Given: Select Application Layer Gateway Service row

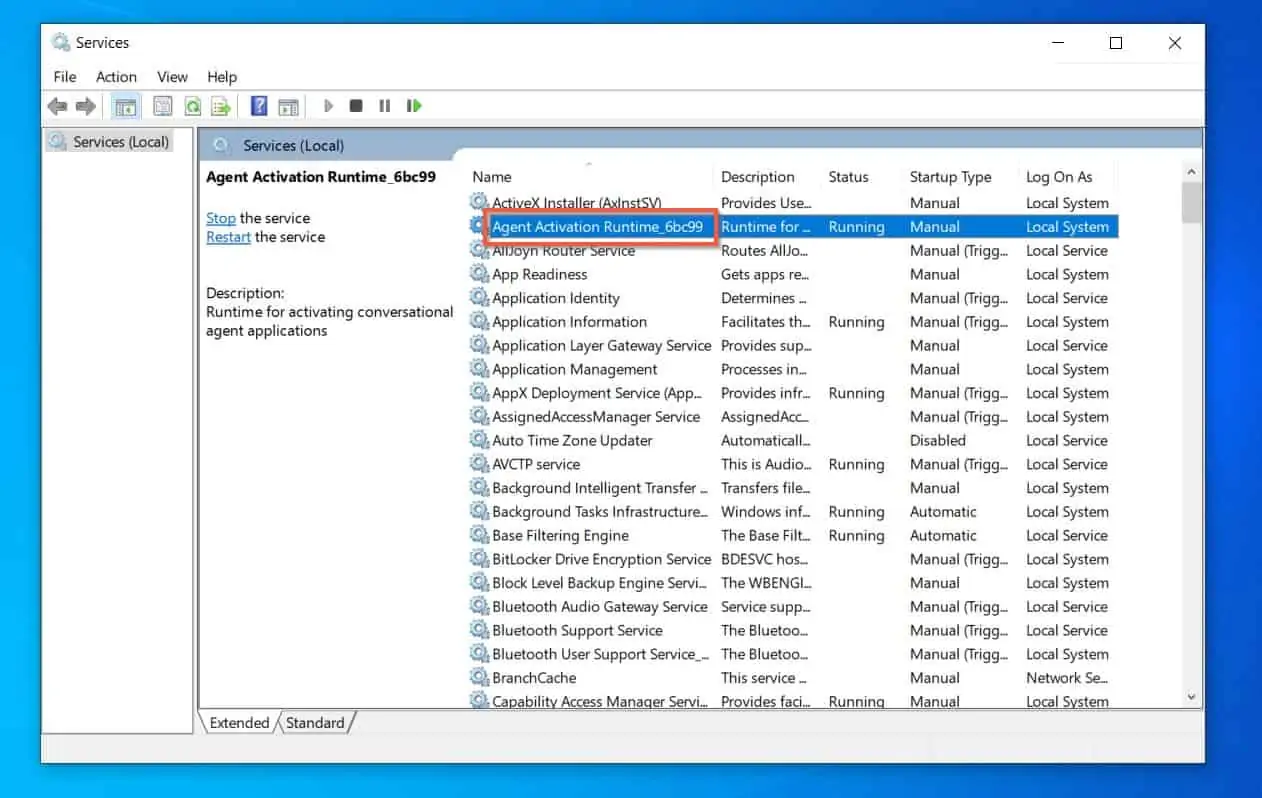Looking at the screenshot, I should click(x=792, y=346).
